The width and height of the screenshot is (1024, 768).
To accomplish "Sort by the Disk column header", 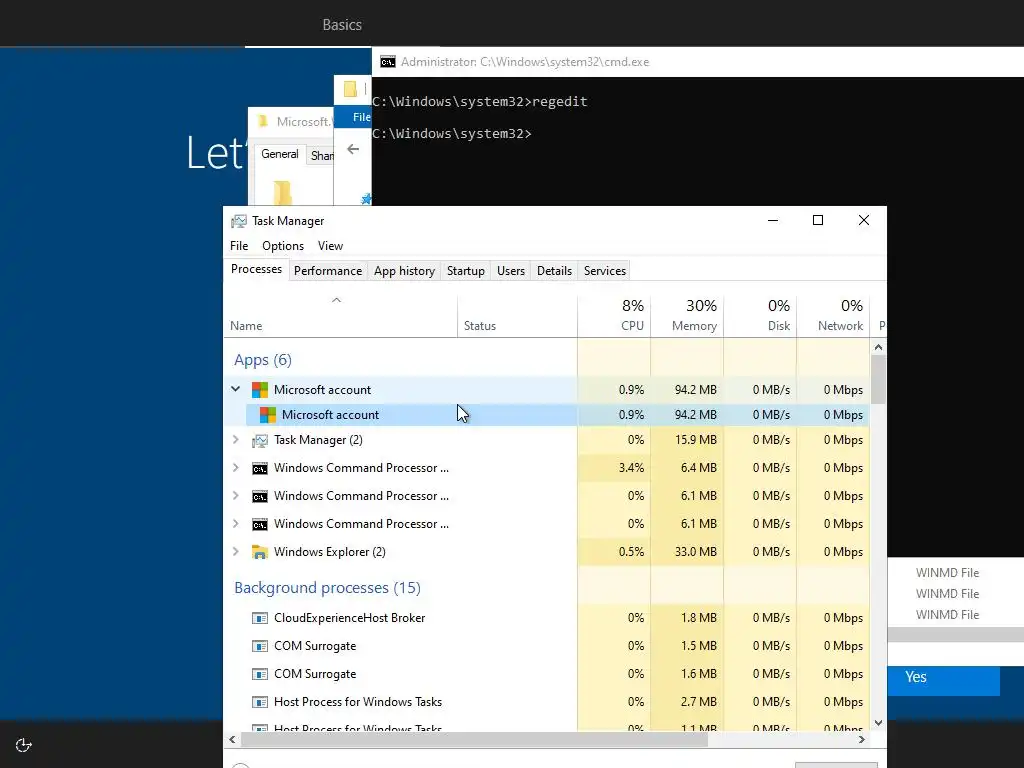I will tap(760, 315).
